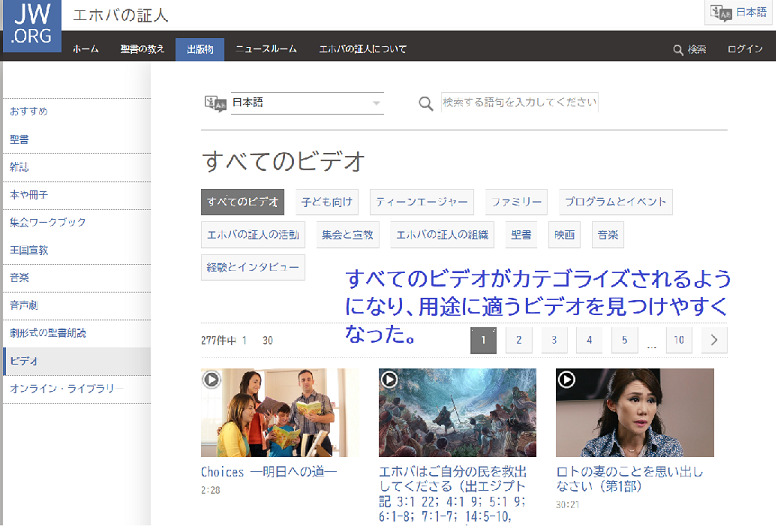Viewport: 776px width, 530px height.
Task: Filter videos by the 聖書 category button
Action: [521, 235]
